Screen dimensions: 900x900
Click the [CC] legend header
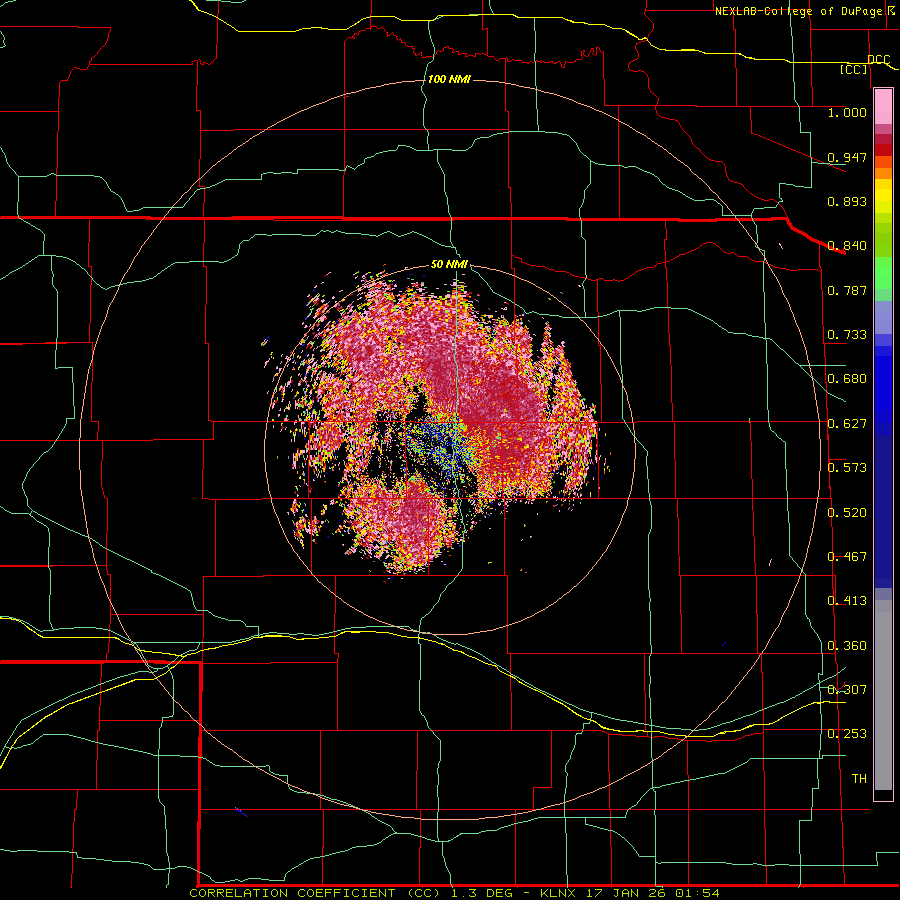pyautogui.click(x=854, y=70)
